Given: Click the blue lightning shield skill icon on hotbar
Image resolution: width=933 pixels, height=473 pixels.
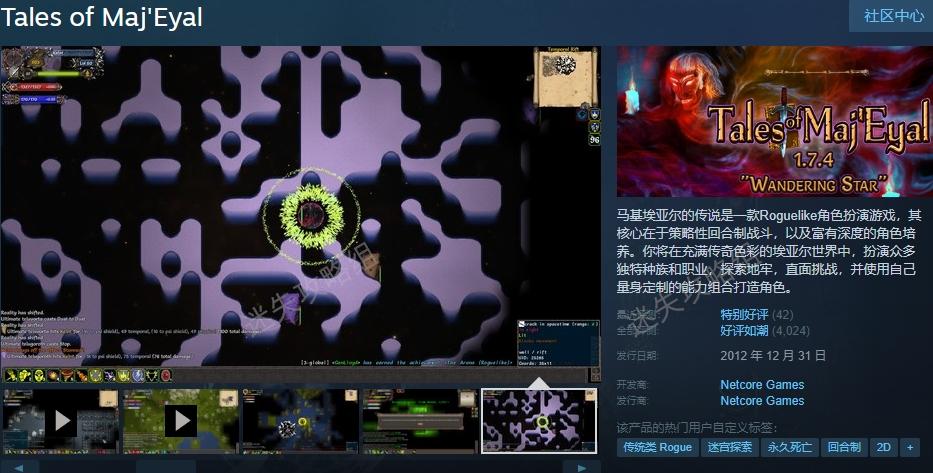Looking at the screenshot, I should (x=138, y=375).
